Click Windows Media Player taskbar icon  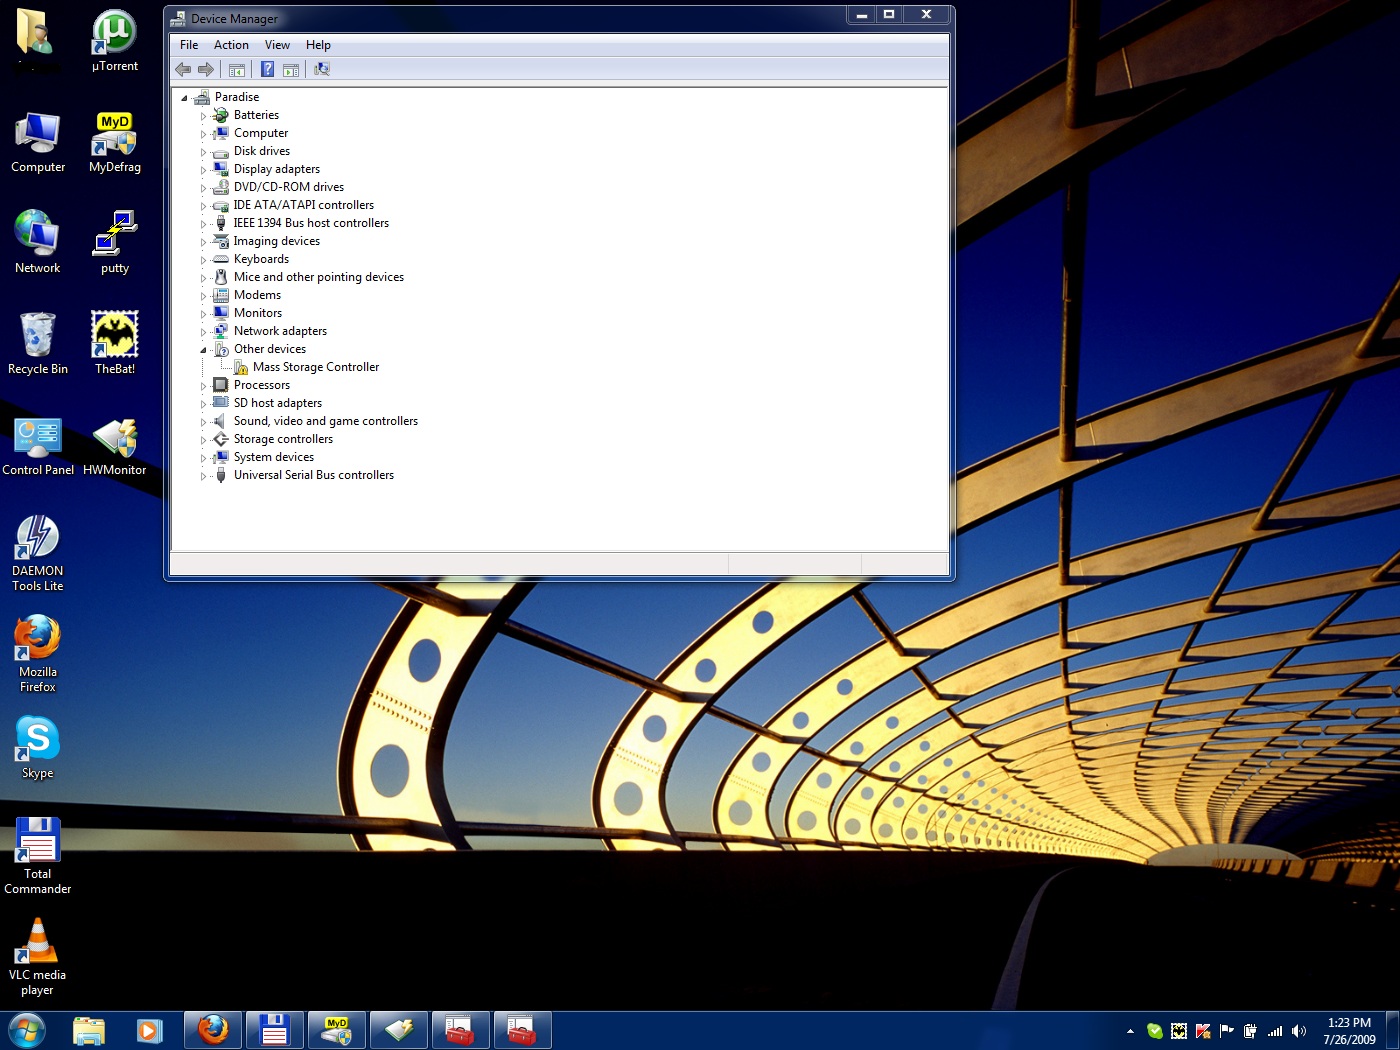coord(149,1030)
